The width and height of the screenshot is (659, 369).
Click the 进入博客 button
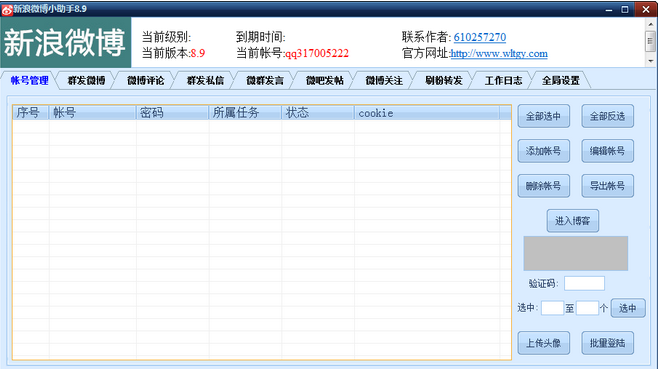coord(572,221)
